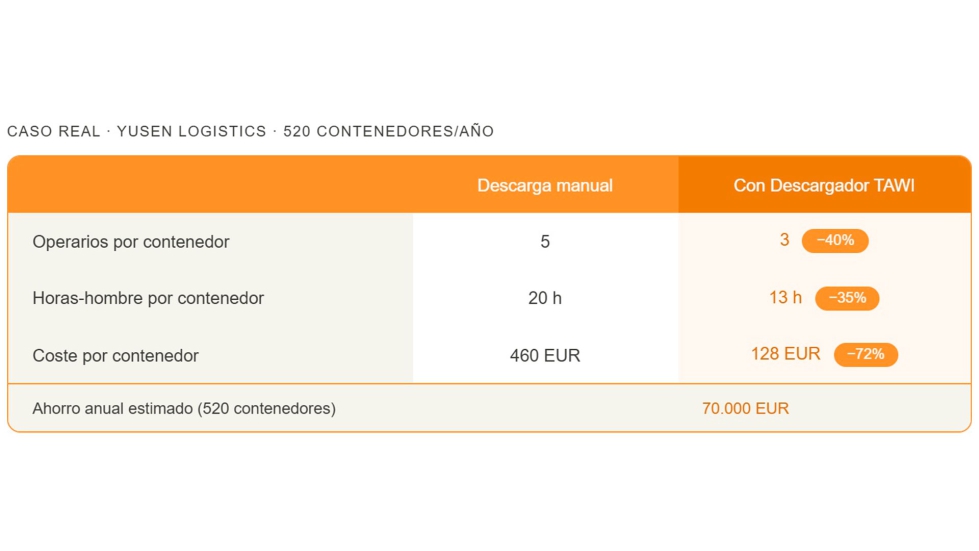The width and height of the screenshot is (979, 551).
Task: Click the "Ahorro anual estimado" footer label
Action: 184,409
